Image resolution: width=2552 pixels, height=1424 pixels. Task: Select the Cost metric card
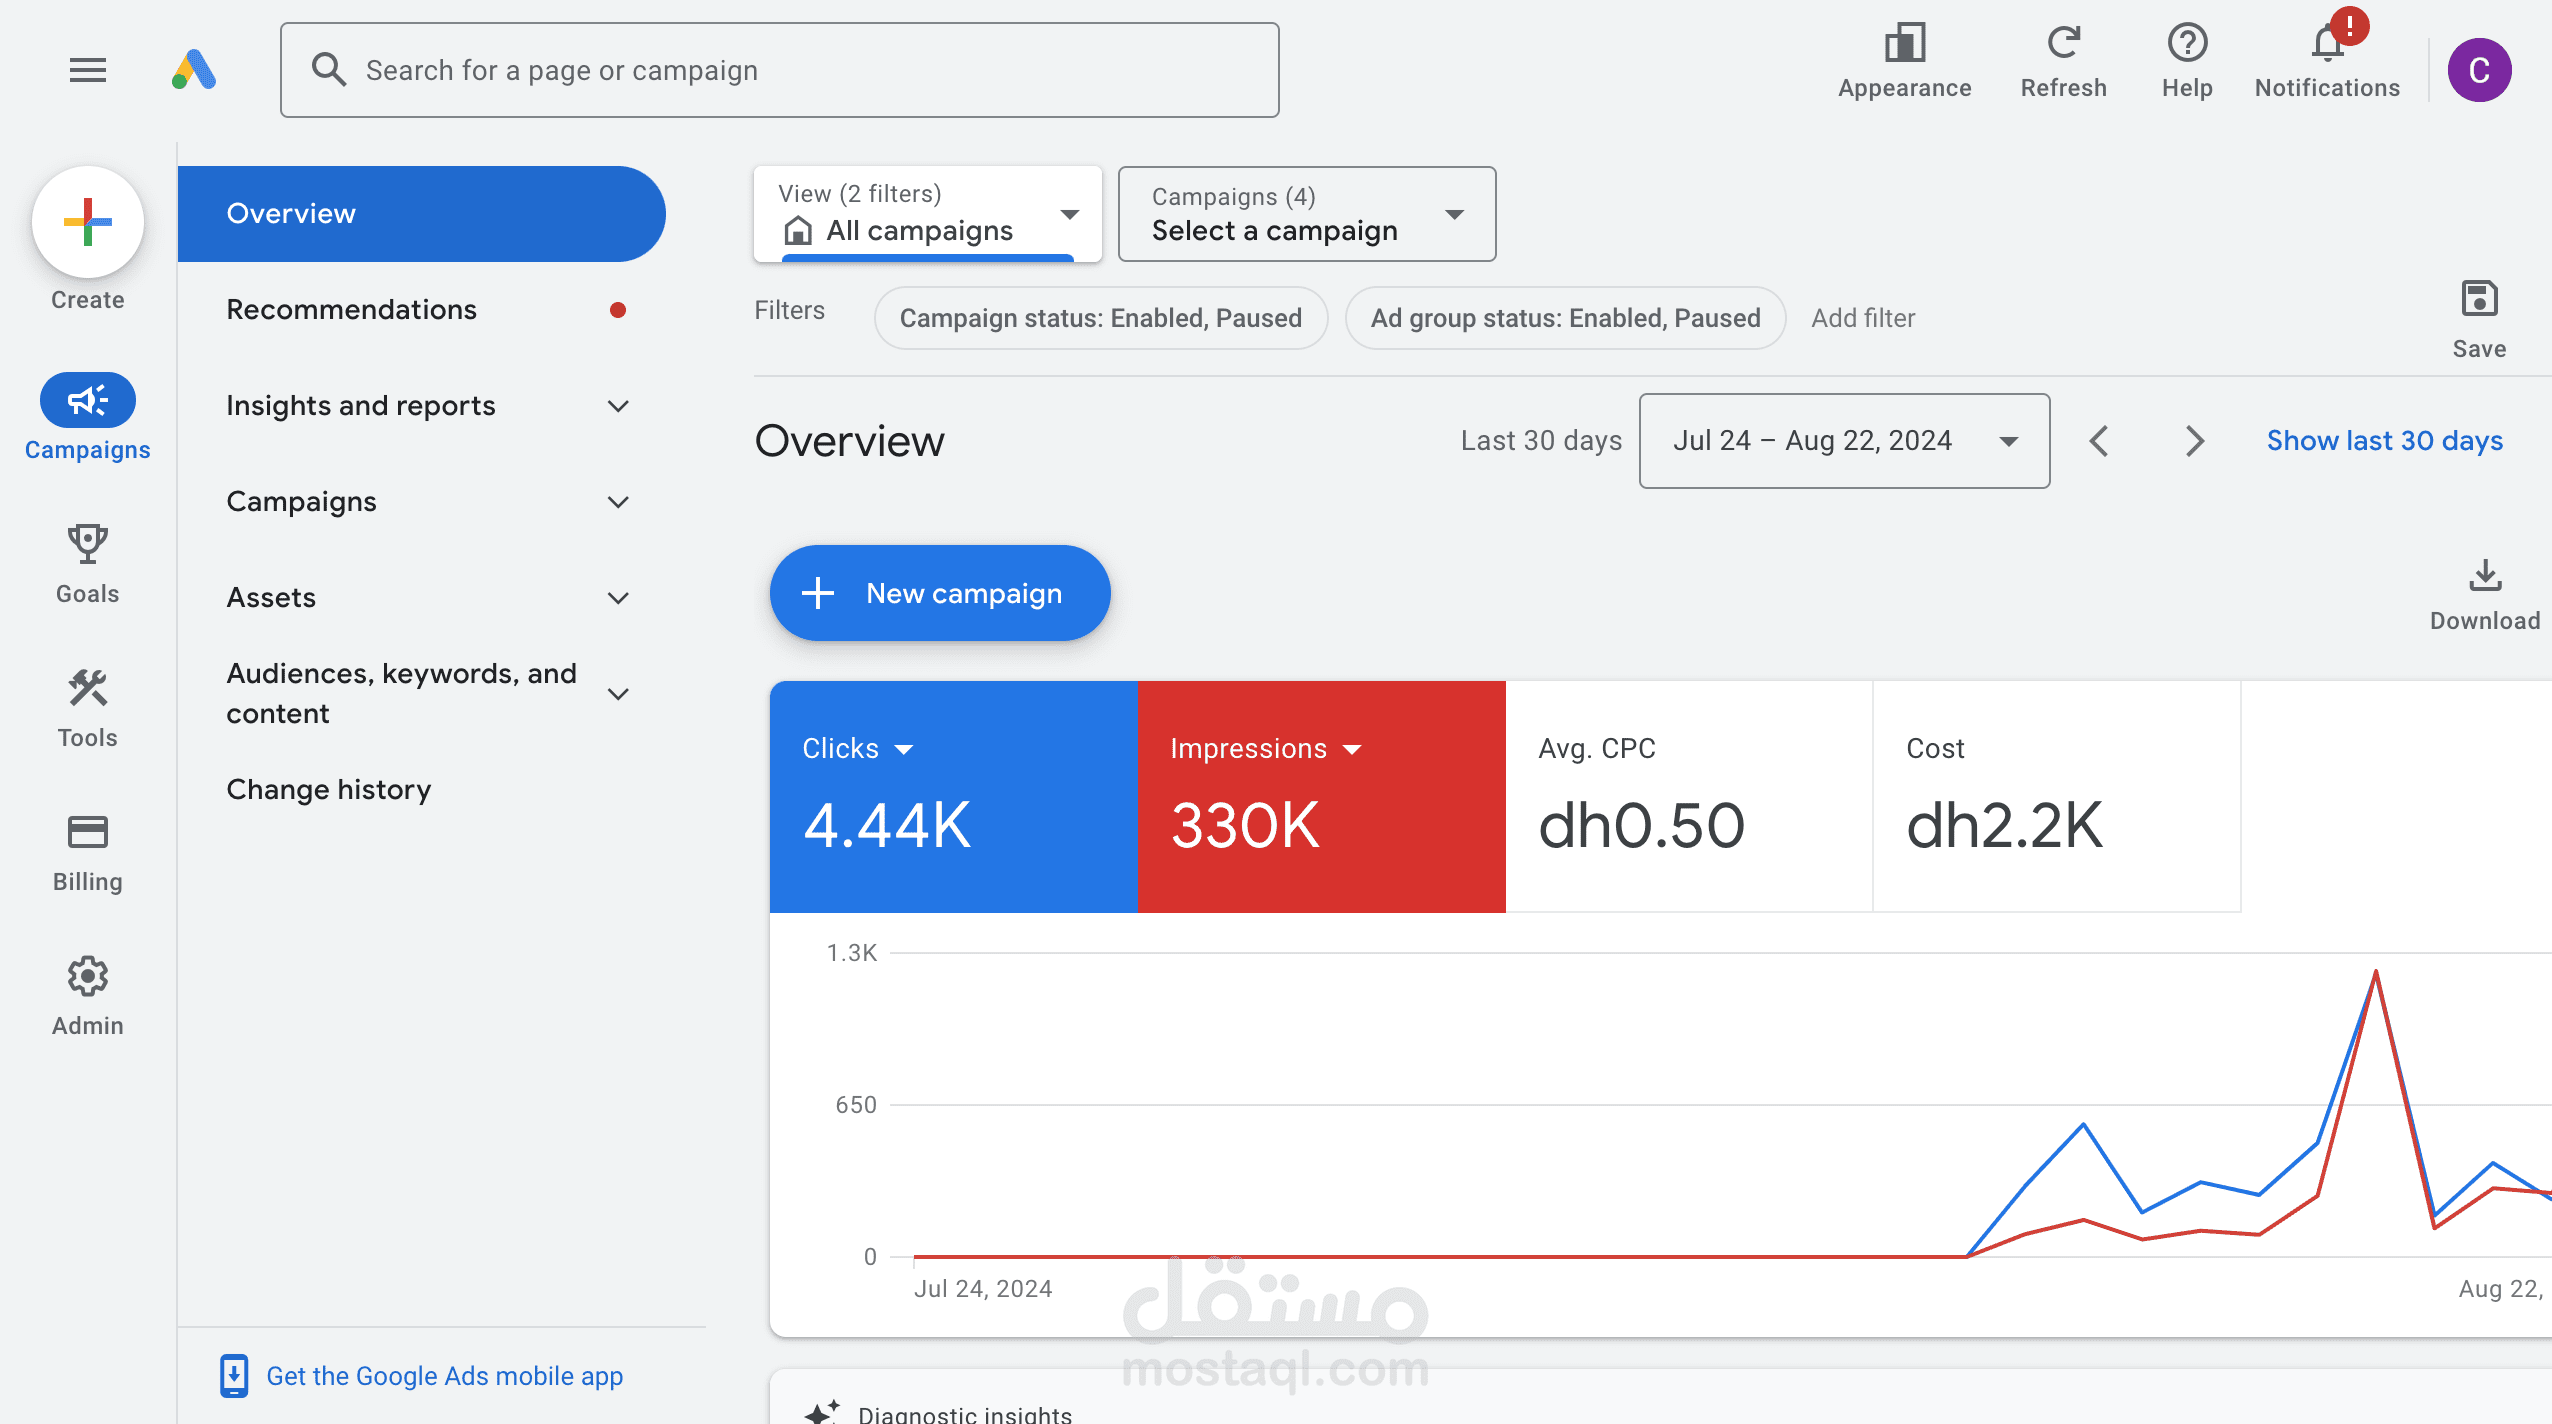point(2057,797)
